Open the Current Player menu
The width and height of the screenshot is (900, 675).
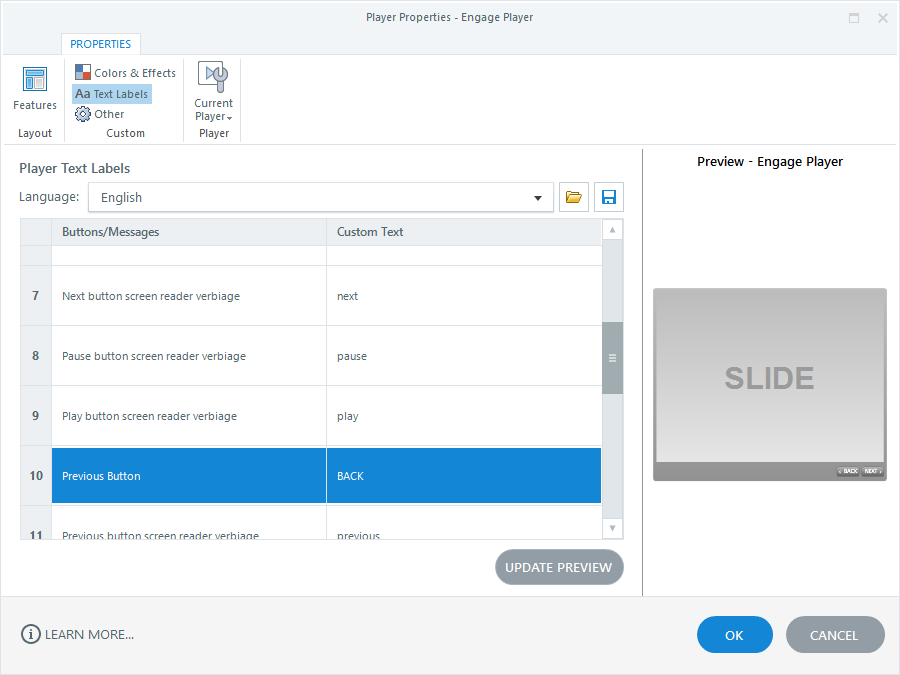(214, 92)
